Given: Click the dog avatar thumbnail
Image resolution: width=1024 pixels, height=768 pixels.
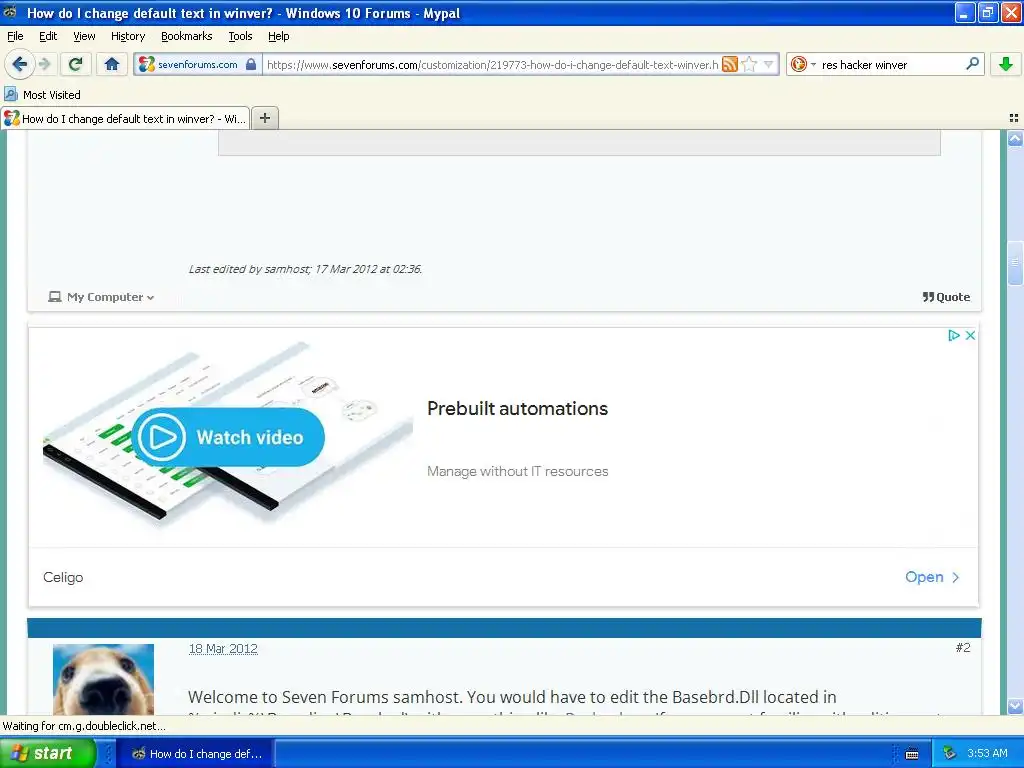Looking at the screenshot, I should tap(103, 679).
